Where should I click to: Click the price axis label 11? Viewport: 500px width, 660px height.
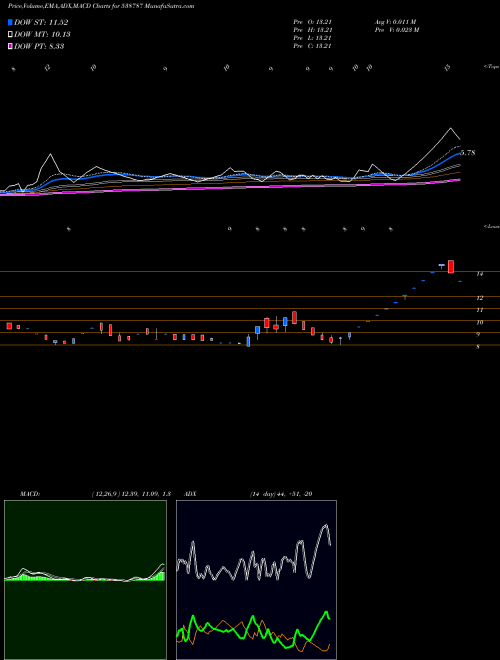479,310
